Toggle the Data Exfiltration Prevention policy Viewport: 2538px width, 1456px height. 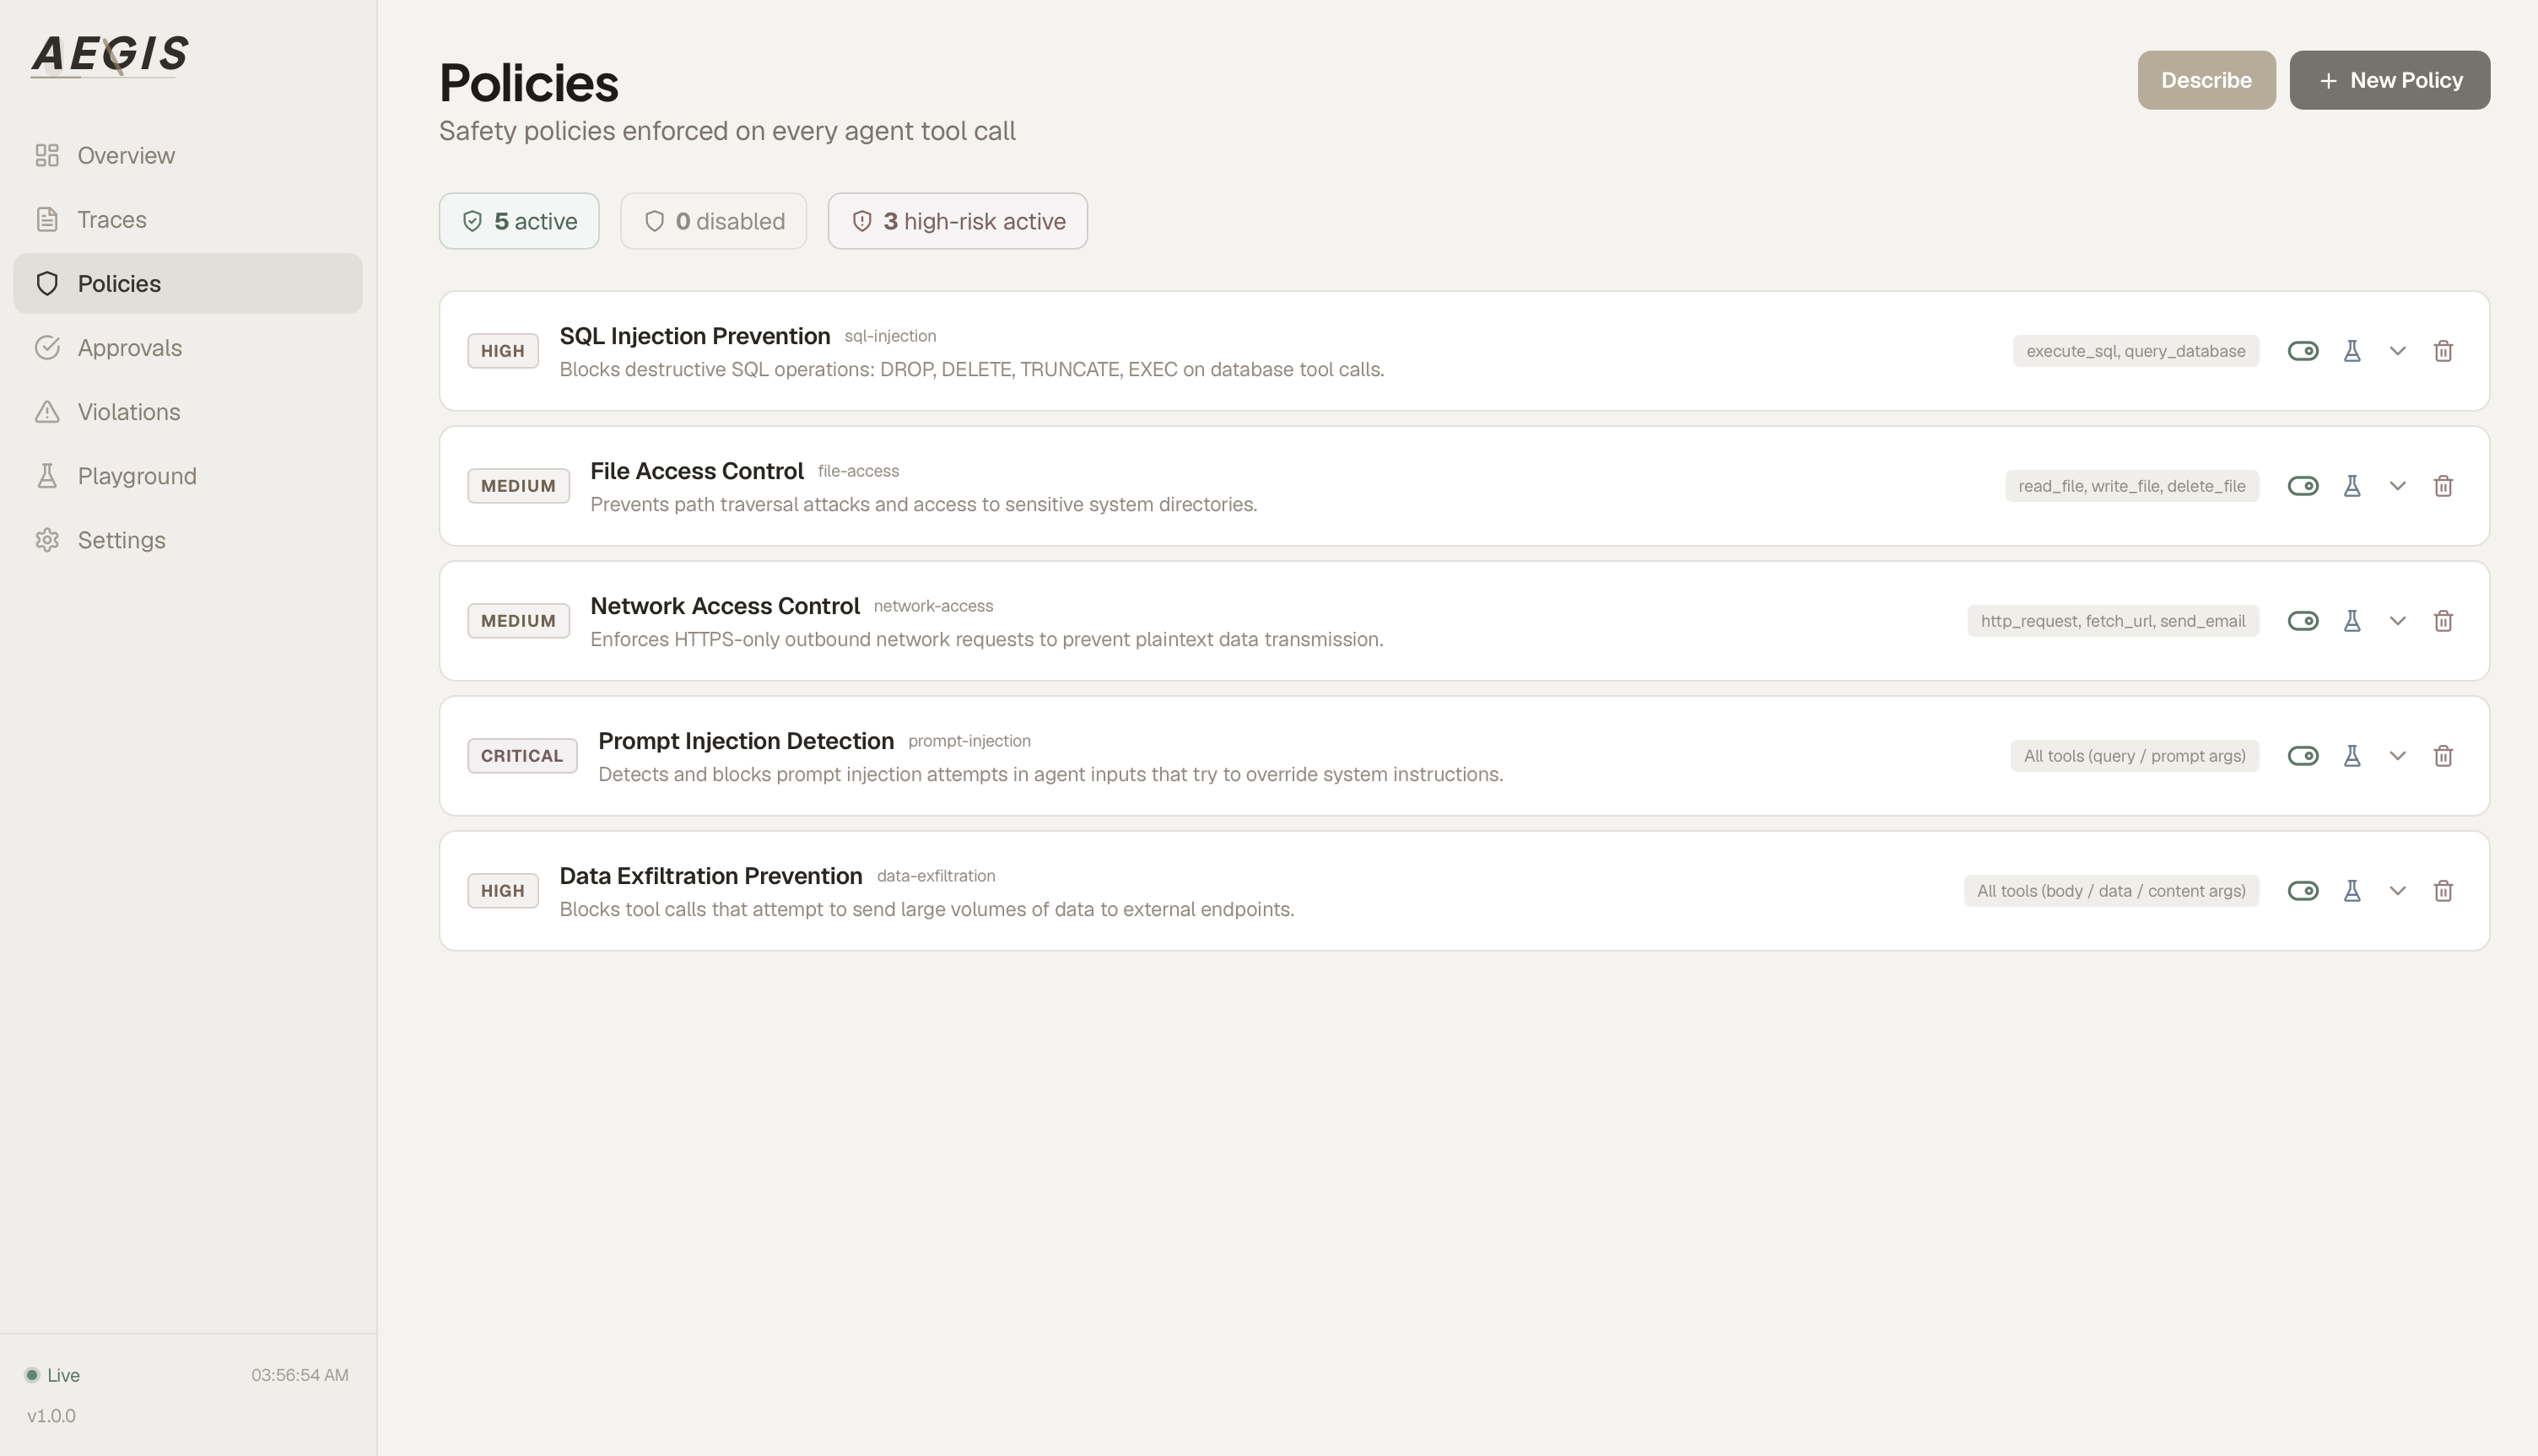[2303, 891]
